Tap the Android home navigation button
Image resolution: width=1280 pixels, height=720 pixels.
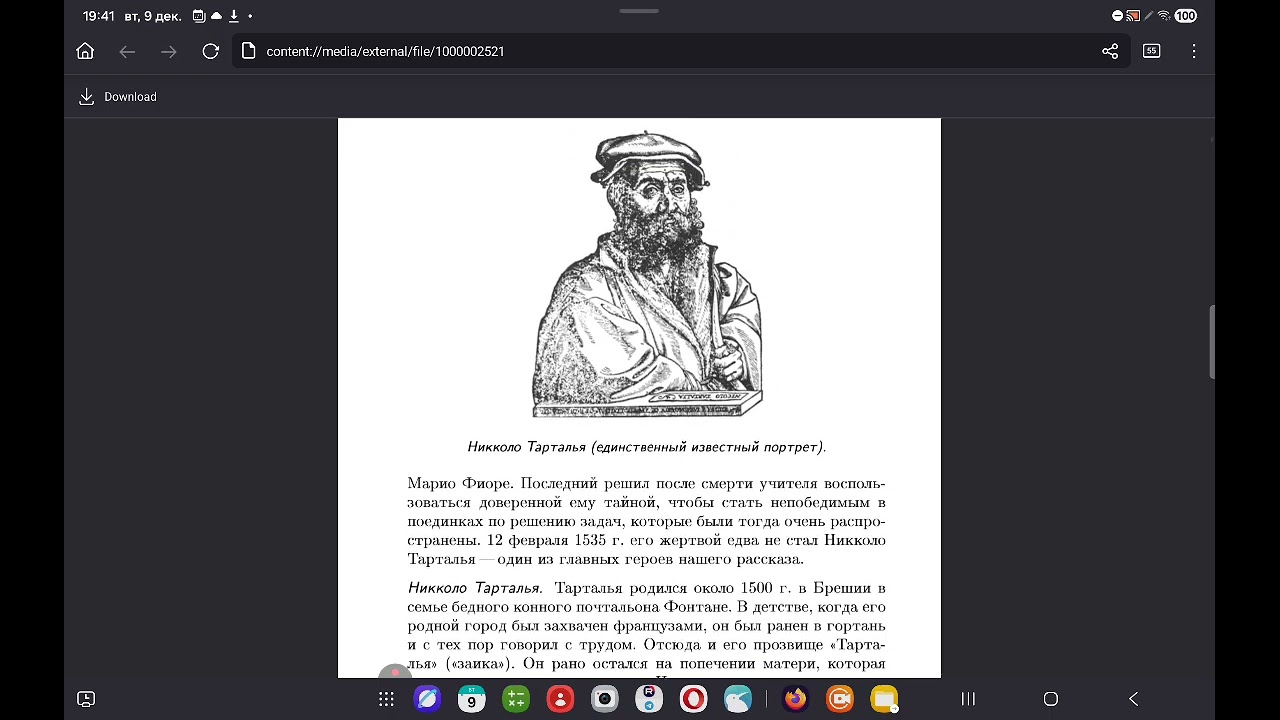pyautogui.click(x=1051, y=699)
